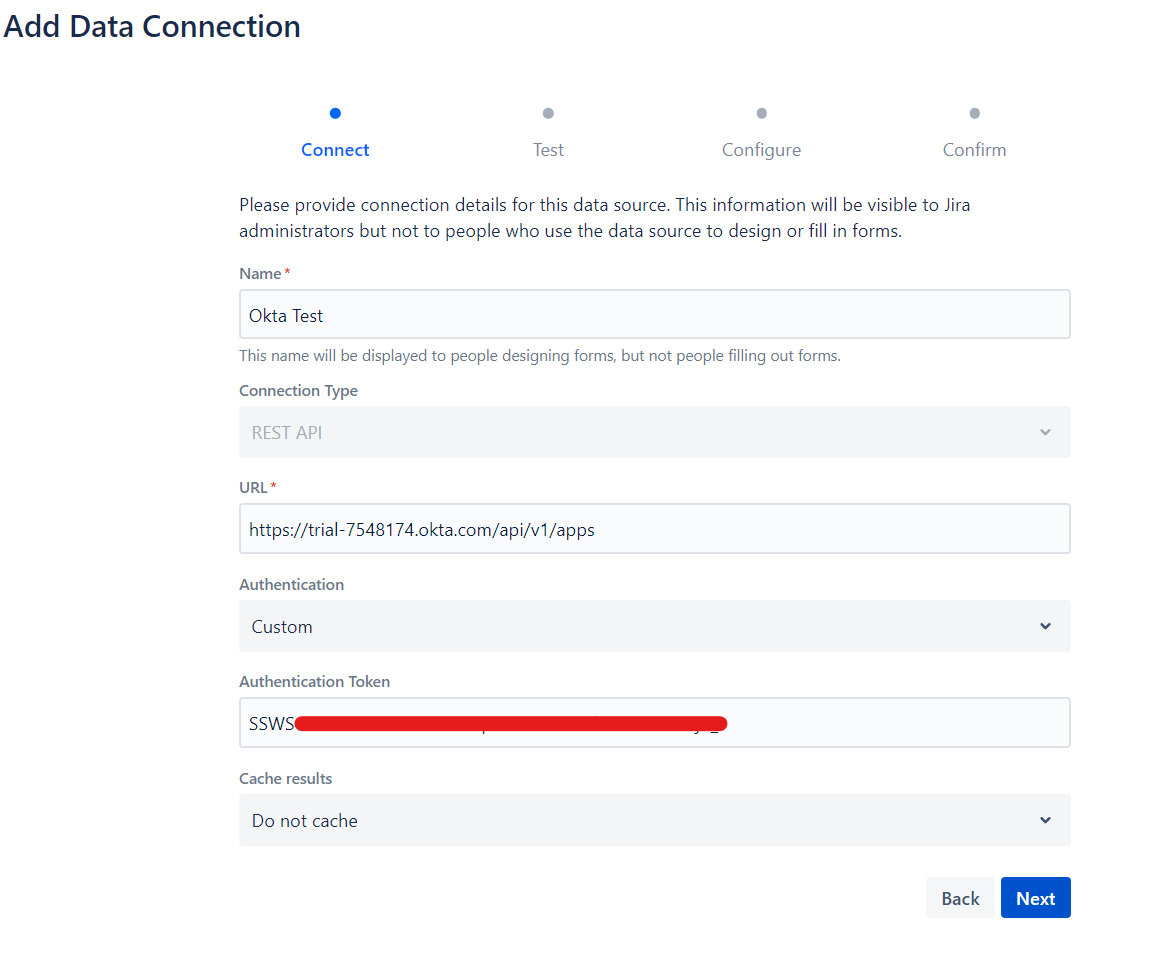Screen dimensions: 1162x953
Task: Select the Connect step in the wizard
Action: click(335, 150)
